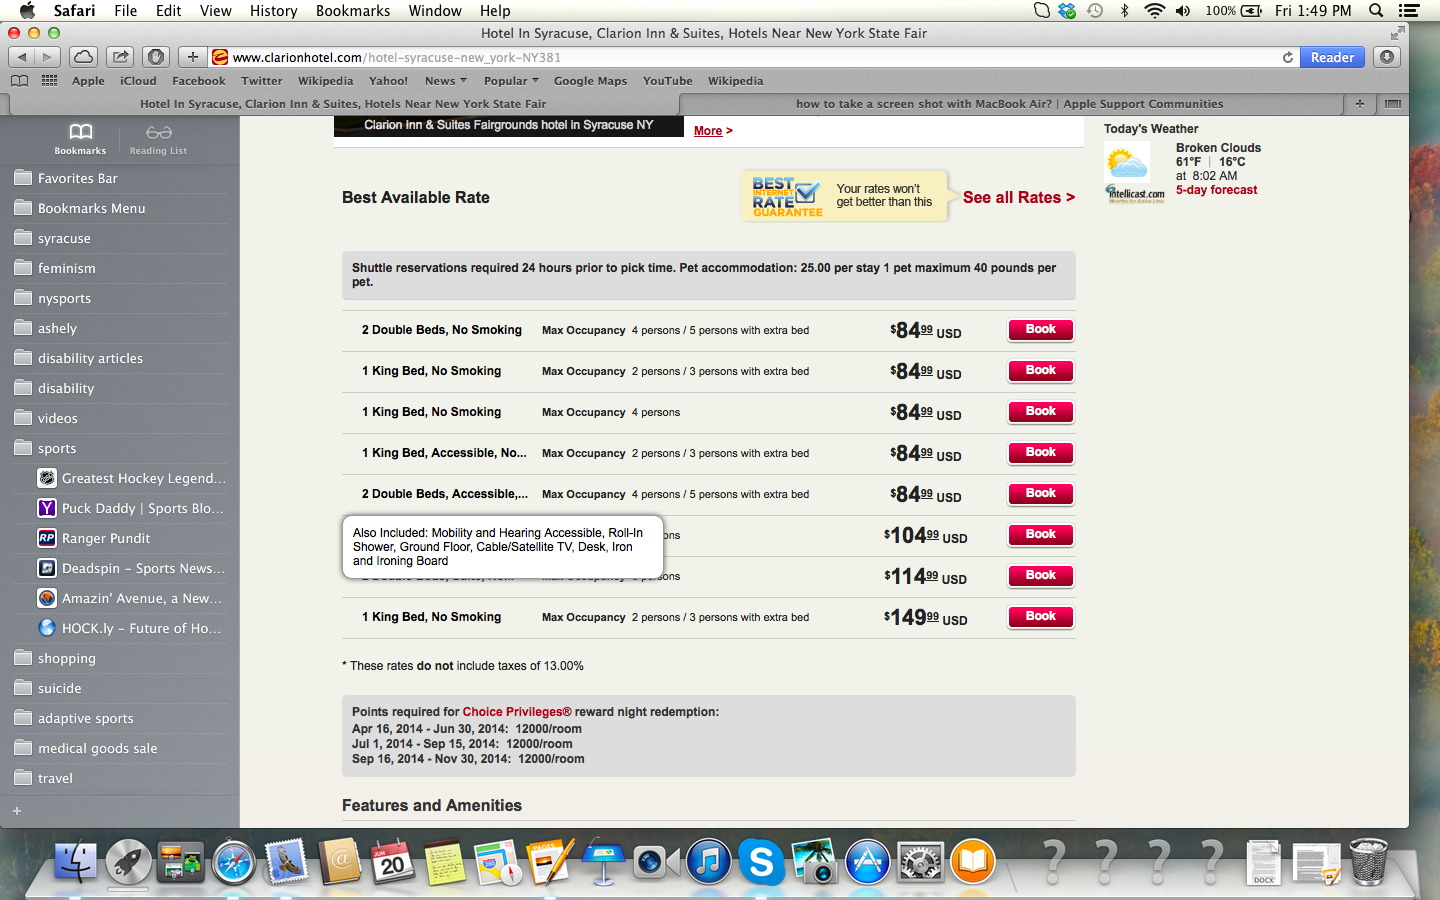This screenshot has width=1440, height=900.
Task: Show all tabs with the tab overview icon
Action: [x=1393, y=104]
